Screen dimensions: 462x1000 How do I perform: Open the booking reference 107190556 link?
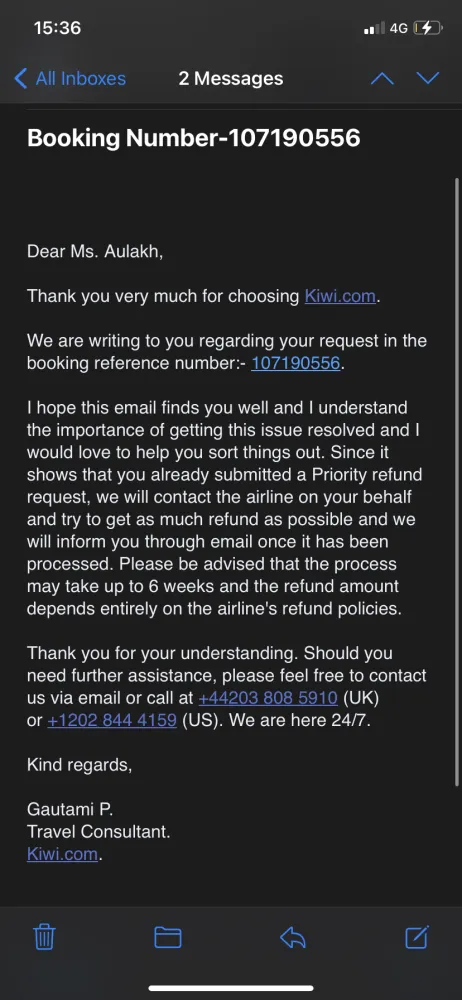[295, 363]
